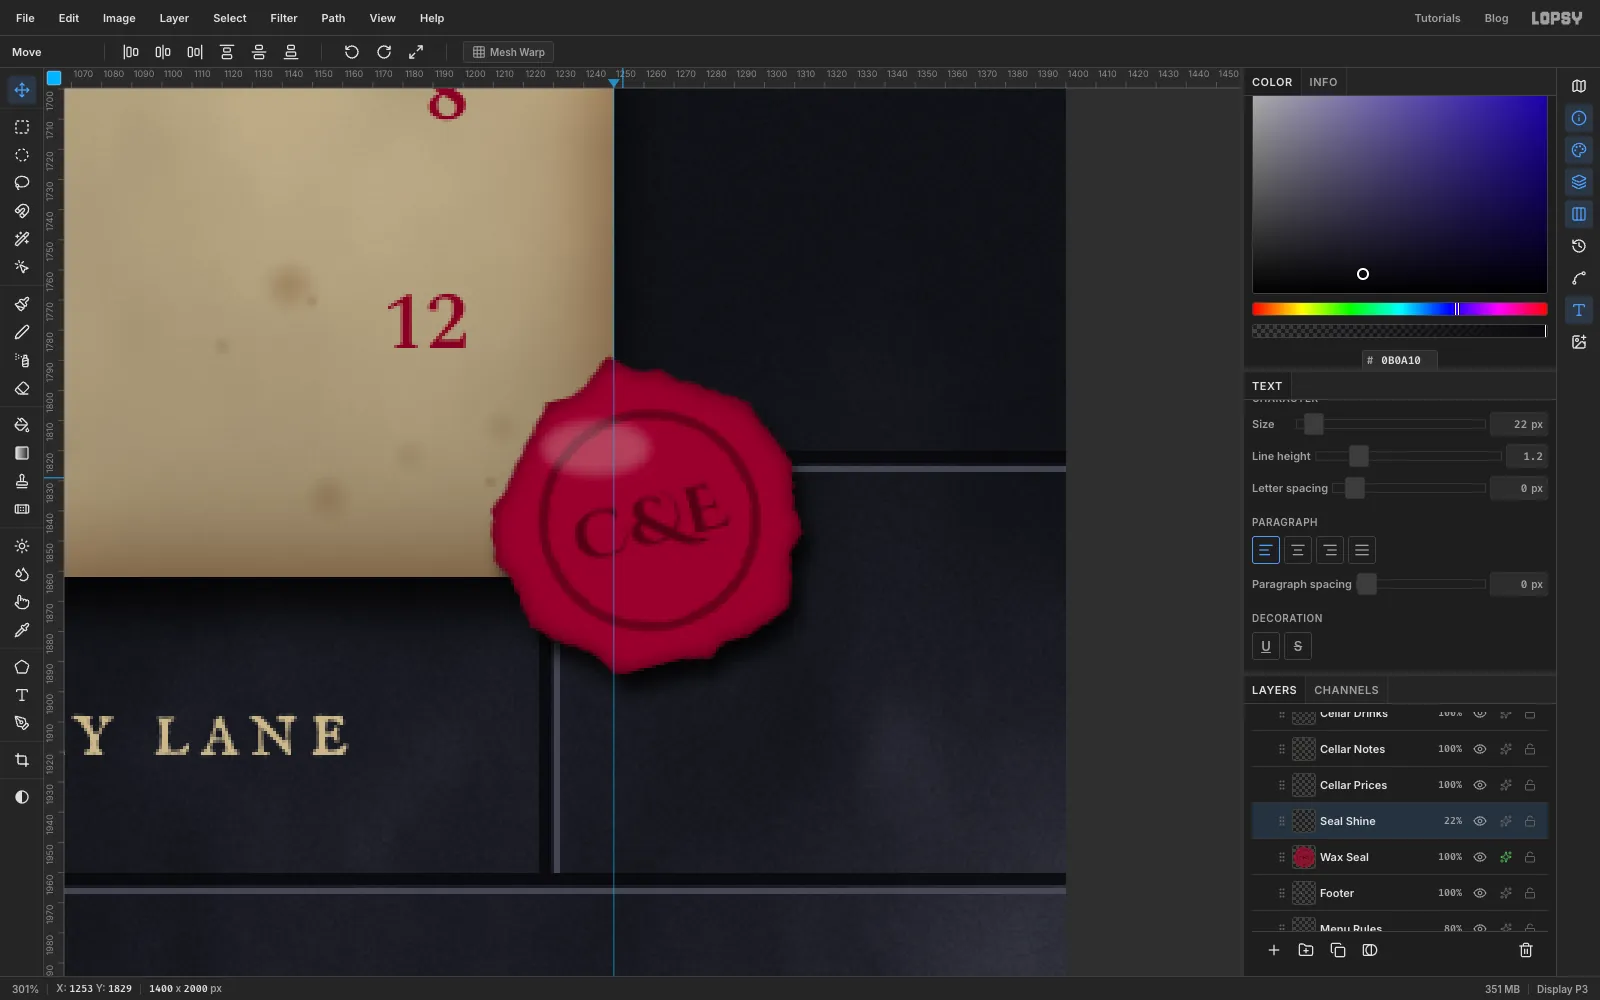
Task: Select the Paint Bucket tool
Action: click(22, 425)
